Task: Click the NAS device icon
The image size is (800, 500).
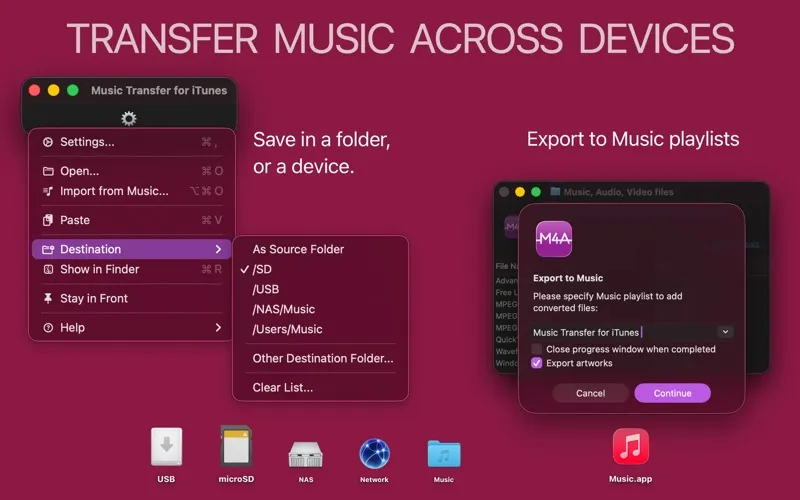Action: (306, 454)
